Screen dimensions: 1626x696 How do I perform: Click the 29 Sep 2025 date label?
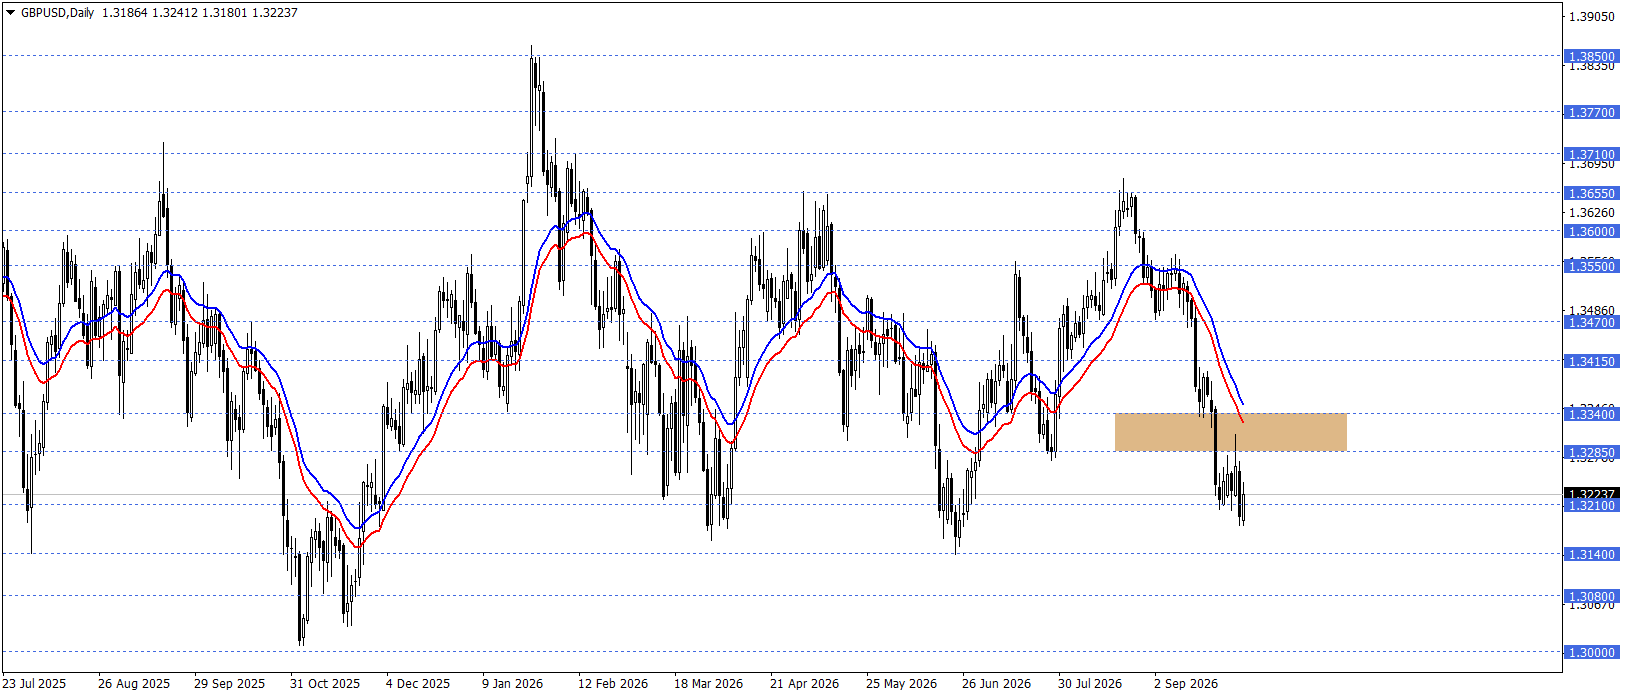(230, 684)
